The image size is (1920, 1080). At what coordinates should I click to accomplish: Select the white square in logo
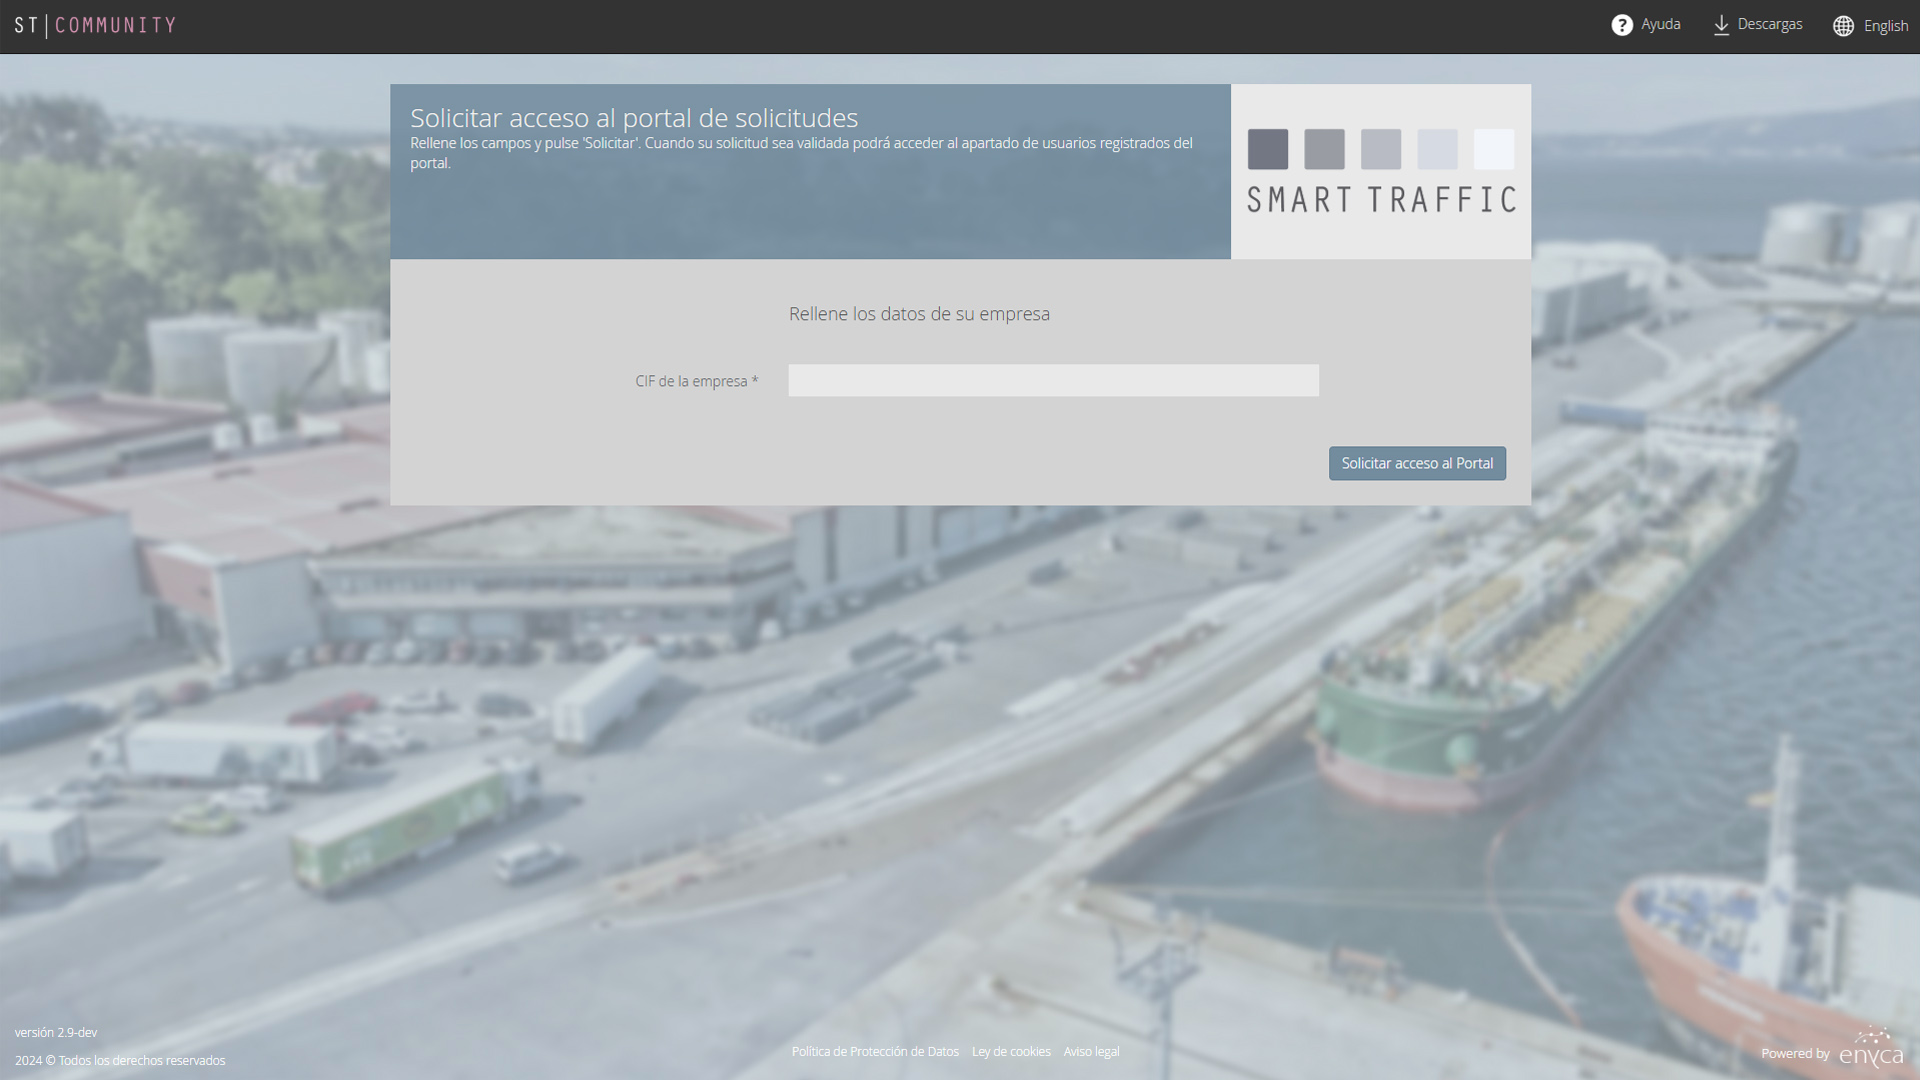pos(1494,149)
